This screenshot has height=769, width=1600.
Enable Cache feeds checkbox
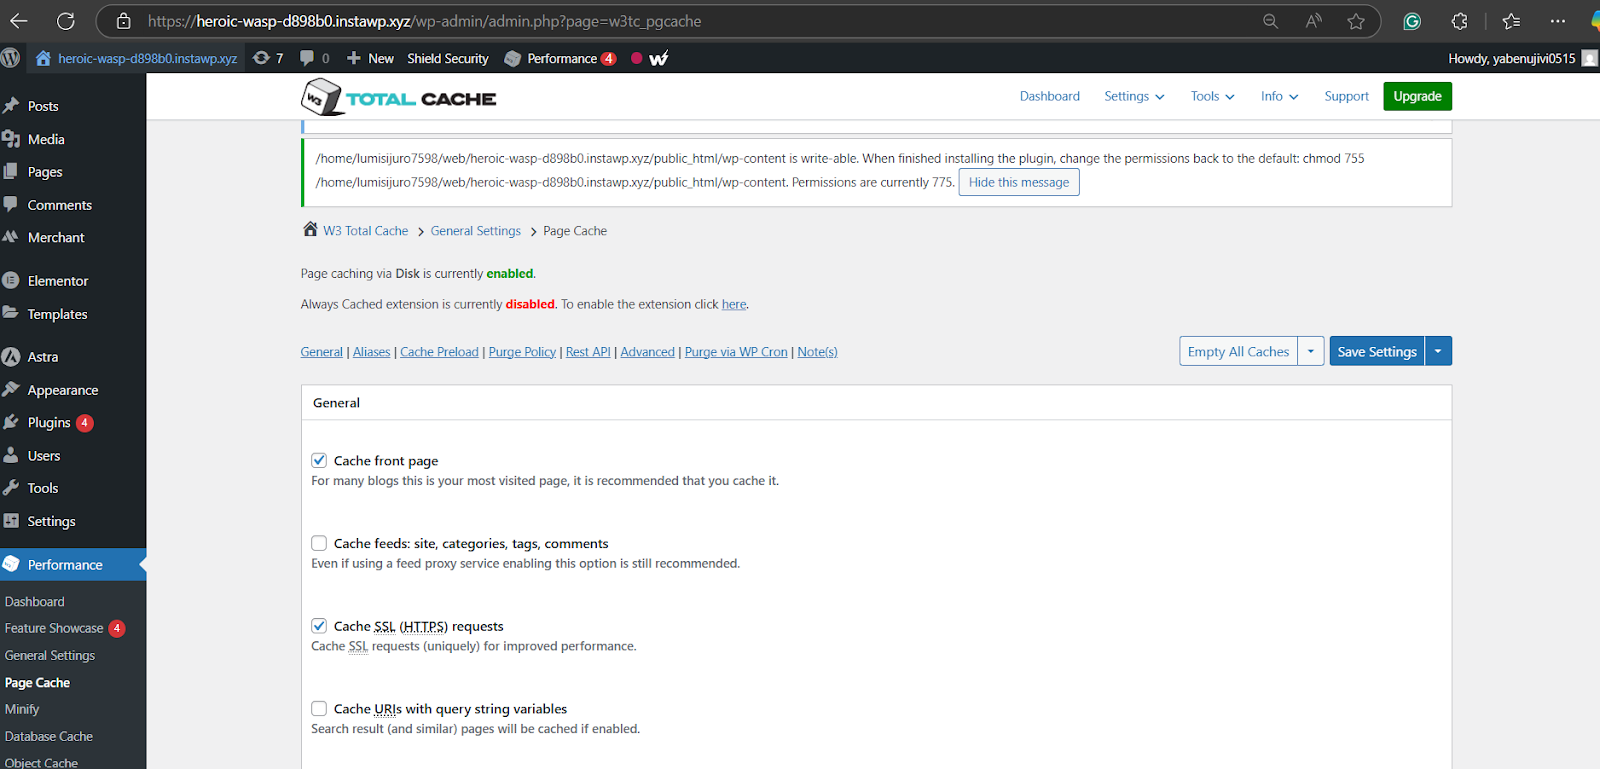(319, 543)
